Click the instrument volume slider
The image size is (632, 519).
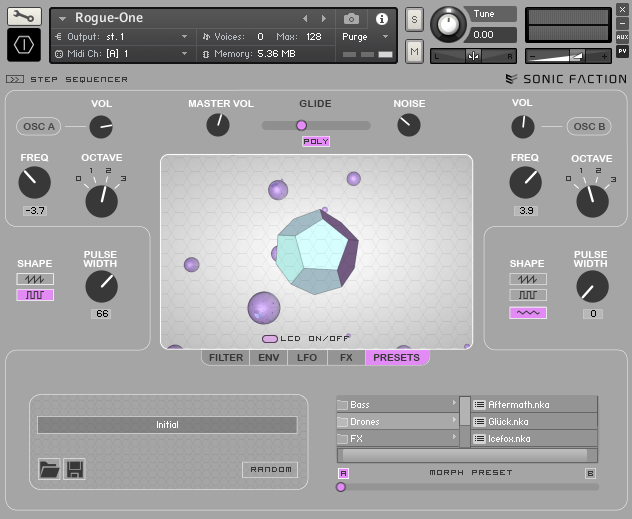568,56
